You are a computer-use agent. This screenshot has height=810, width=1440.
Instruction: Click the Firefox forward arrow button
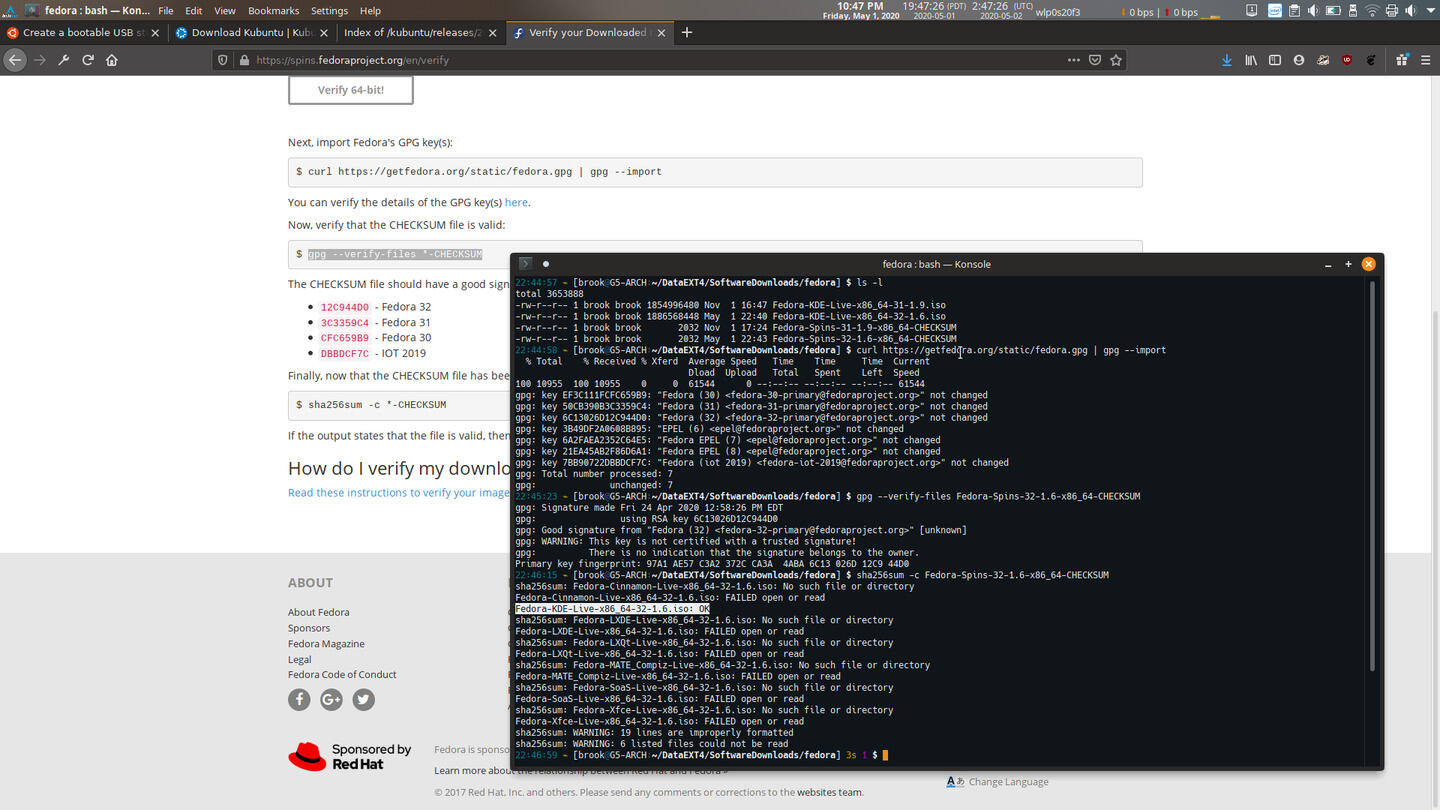tap(40, 60)
